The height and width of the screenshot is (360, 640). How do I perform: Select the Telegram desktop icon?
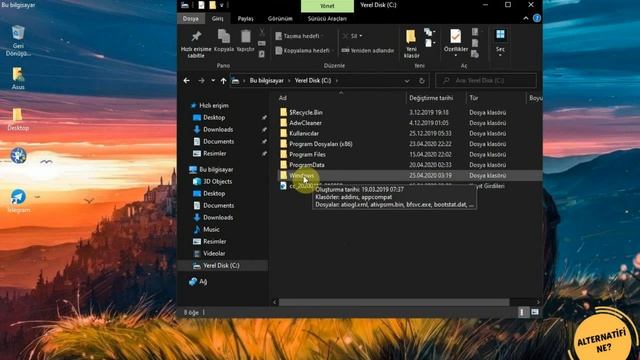[x=18, y=201]
